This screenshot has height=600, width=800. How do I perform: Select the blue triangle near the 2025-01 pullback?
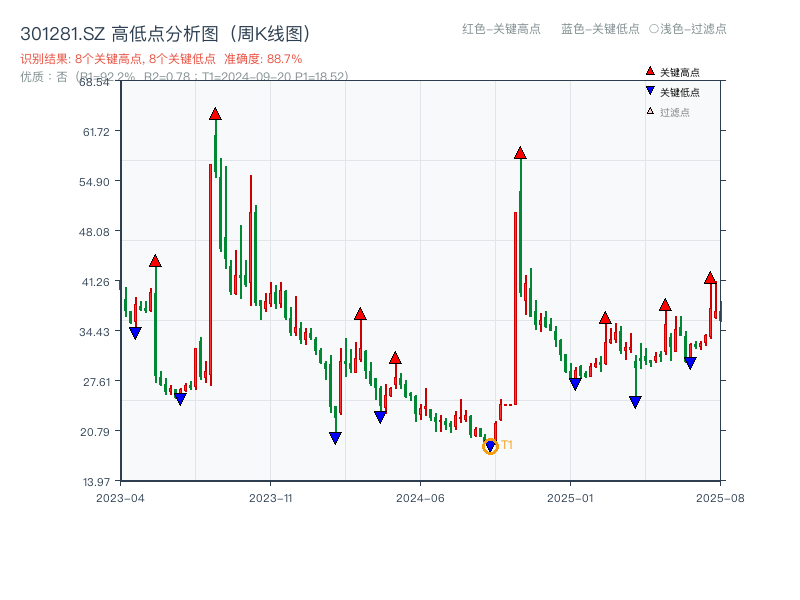click(x=575, y=383)
